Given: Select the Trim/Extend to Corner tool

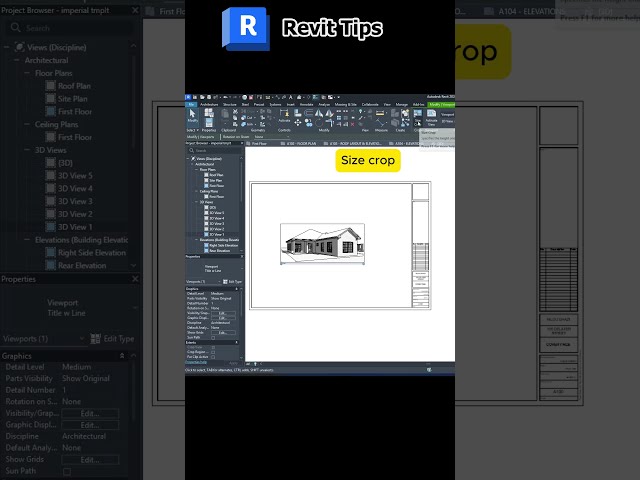Looking at the screenshot, I should pos(330,122).
